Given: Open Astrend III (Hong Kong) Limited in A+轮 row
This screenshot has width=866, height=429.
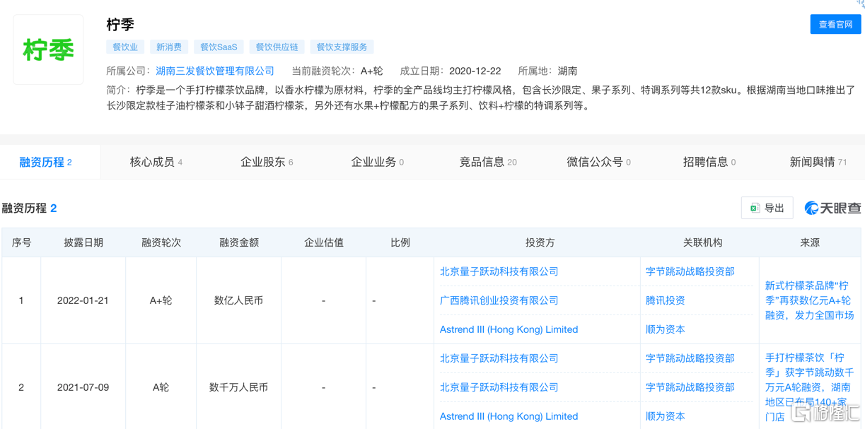Looking at the screenshot, I should pyautogui.click(x=509, y=330).
